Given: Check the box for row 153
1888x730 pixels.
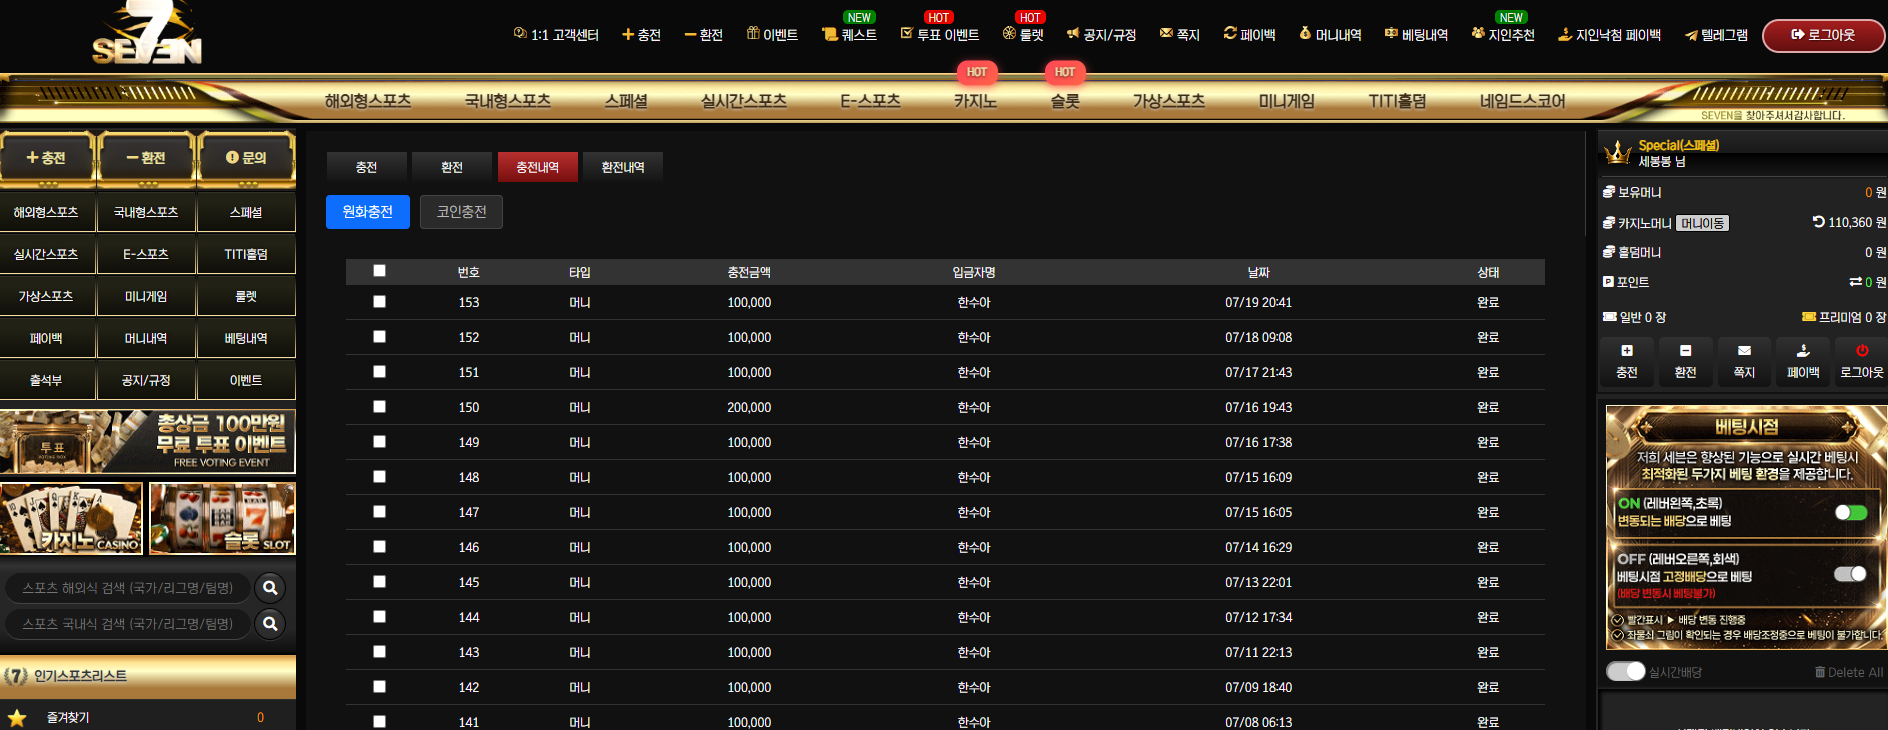Looking at the screenshot, I should coord(379,301).
